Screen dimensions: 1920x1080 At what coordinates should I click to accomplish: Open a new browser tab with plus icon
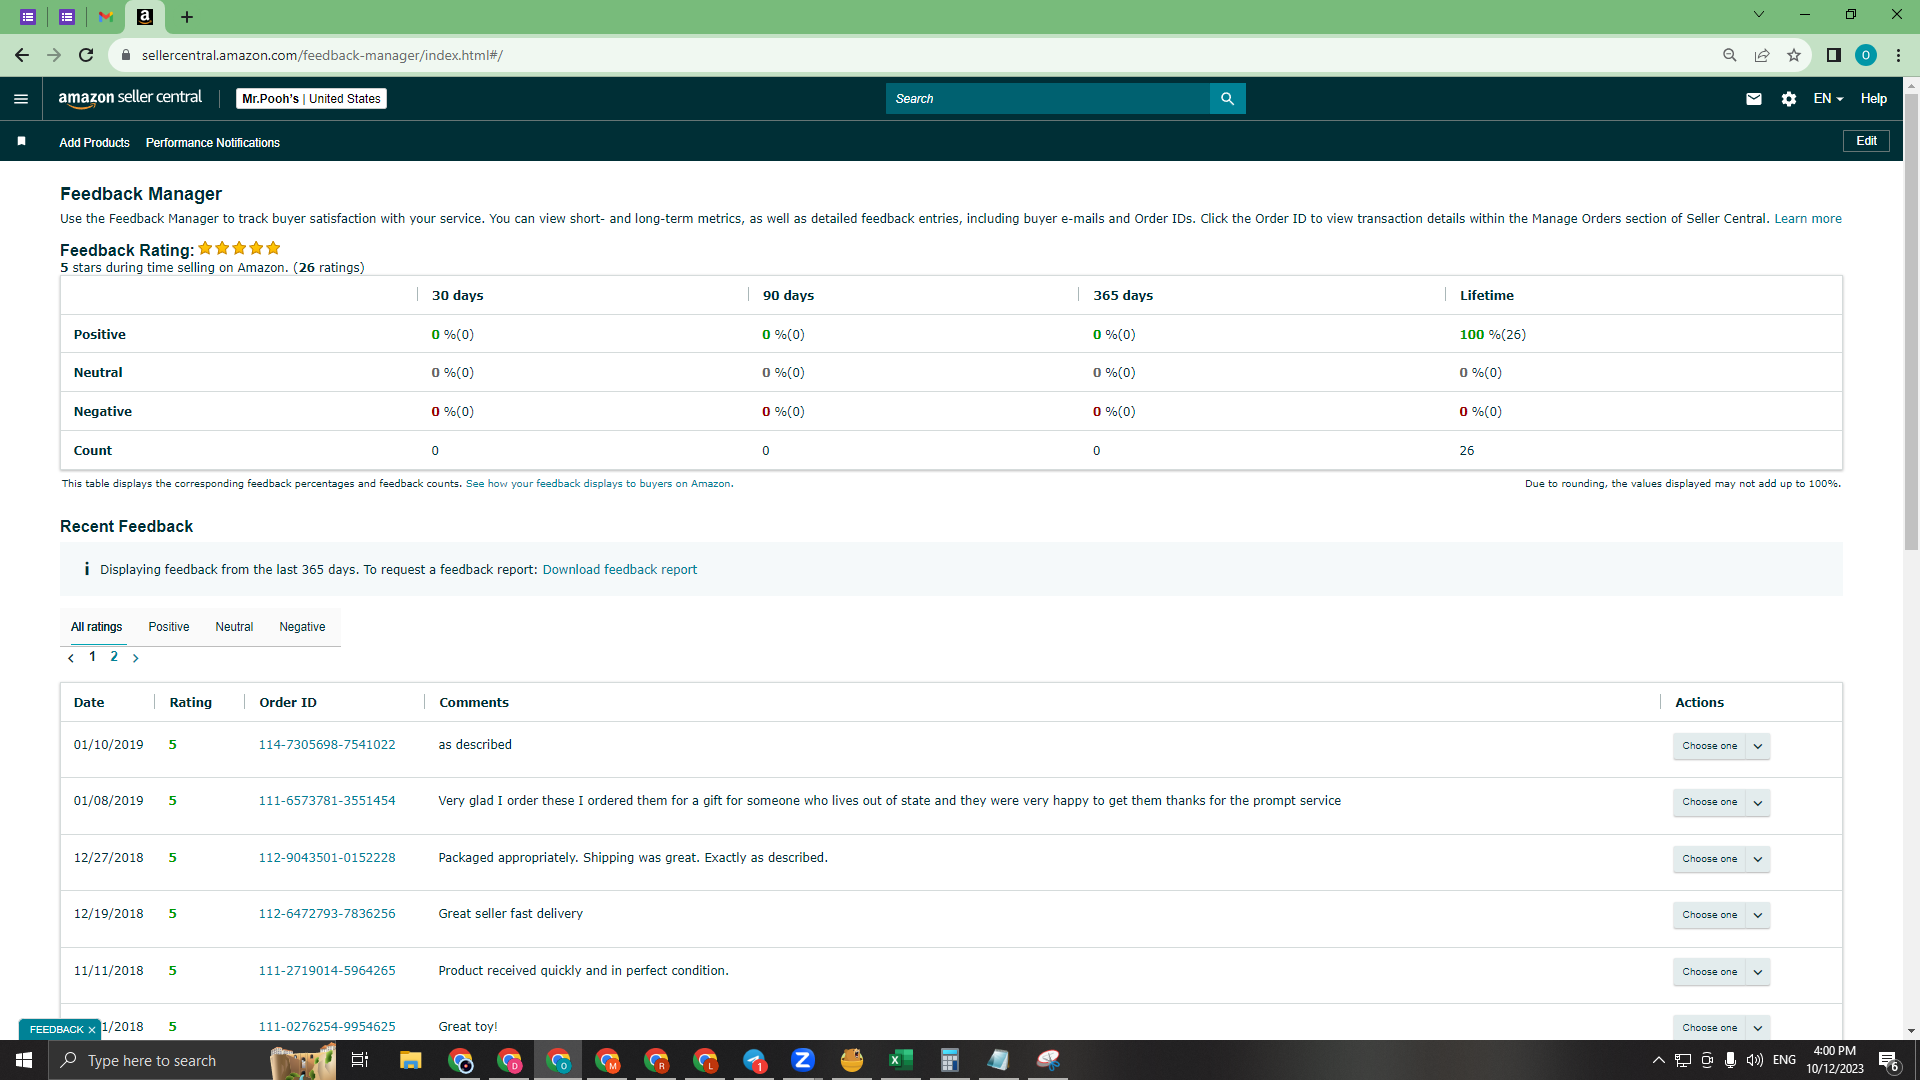pyautogui.click(x=187, y=16)
